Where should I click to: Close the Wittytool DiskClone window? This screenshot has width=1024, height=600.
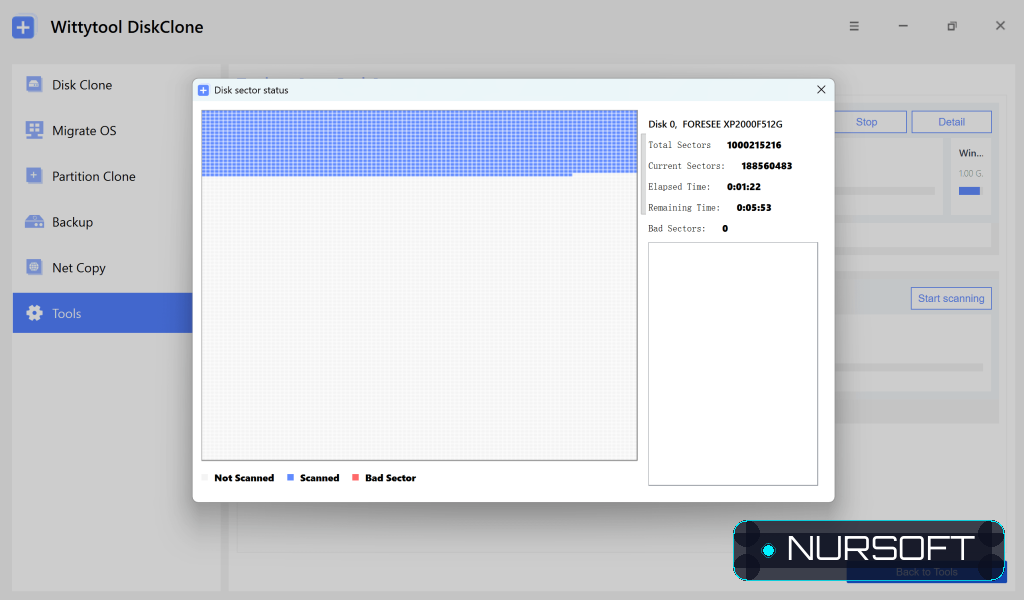coord(1000,25)
